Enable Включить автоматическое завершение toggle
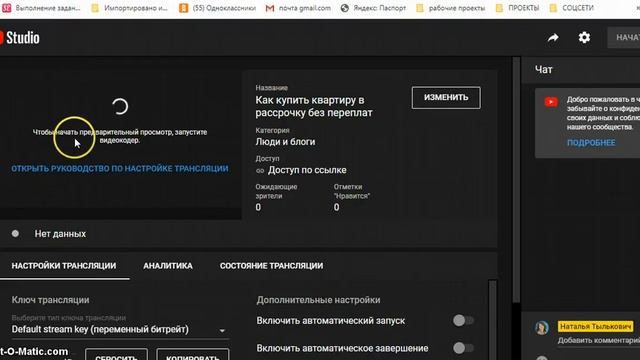The image size is (640, 360). click(x=463, y=348)
